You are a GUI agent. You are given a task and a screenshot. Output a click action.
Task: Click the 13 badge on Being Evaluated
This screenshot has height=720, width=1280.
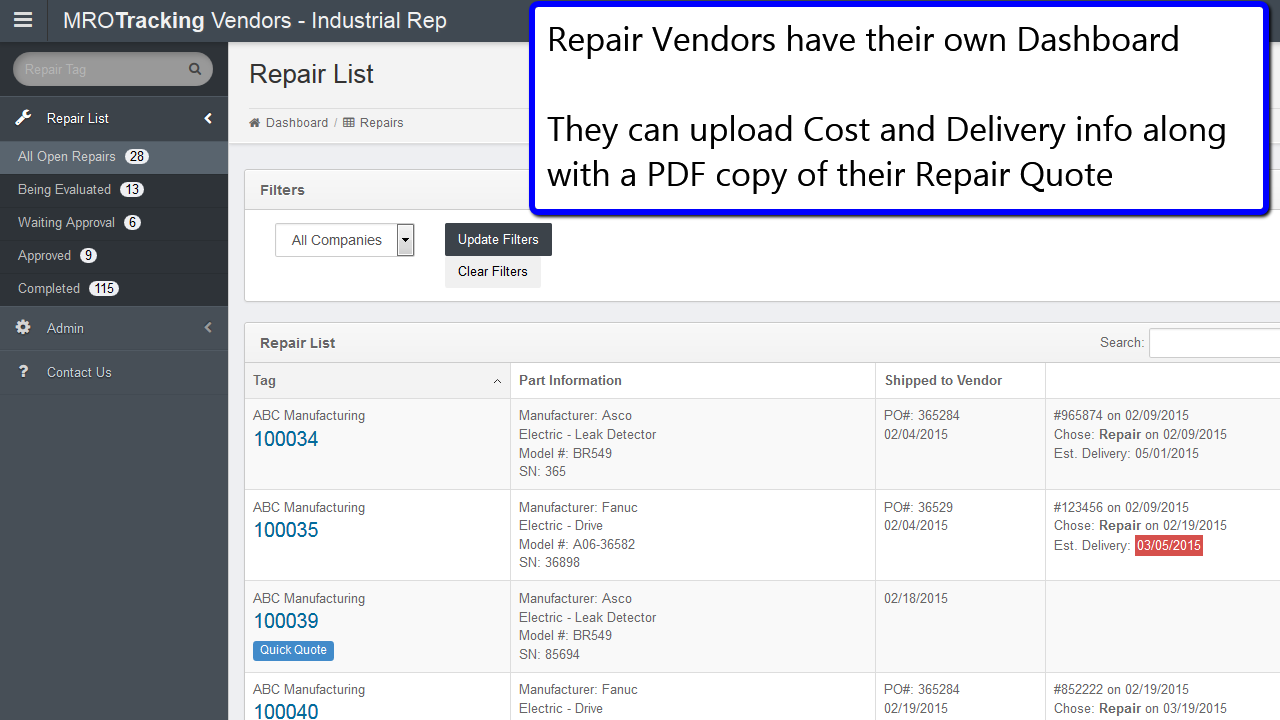132,189
